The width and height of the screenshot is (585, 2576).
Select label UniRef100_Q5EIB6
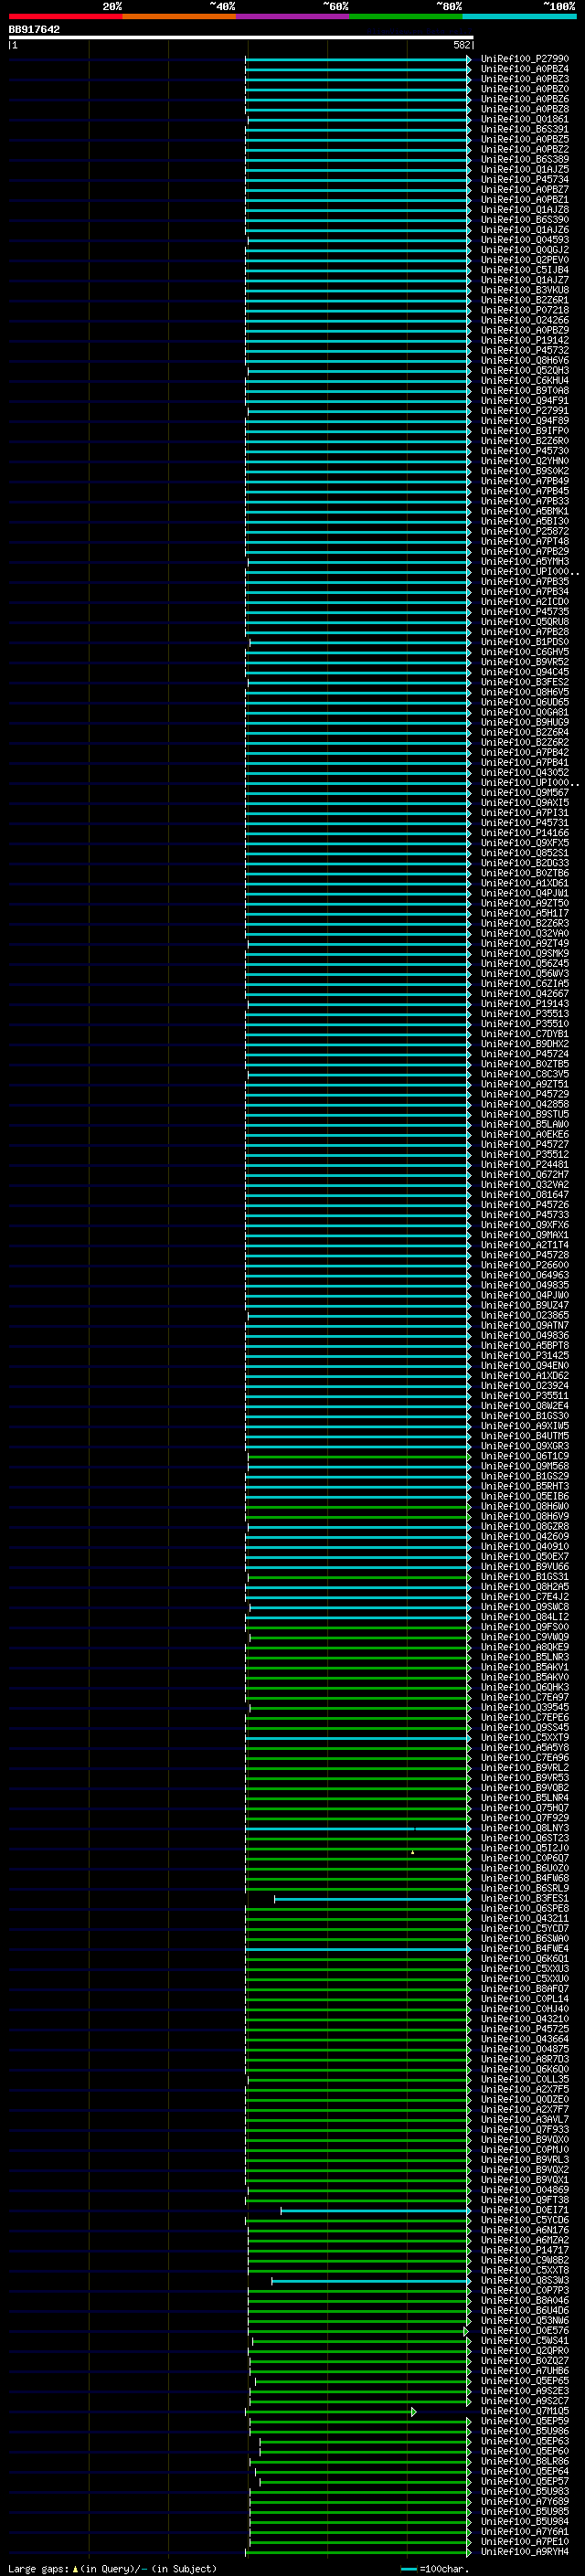525,1496
